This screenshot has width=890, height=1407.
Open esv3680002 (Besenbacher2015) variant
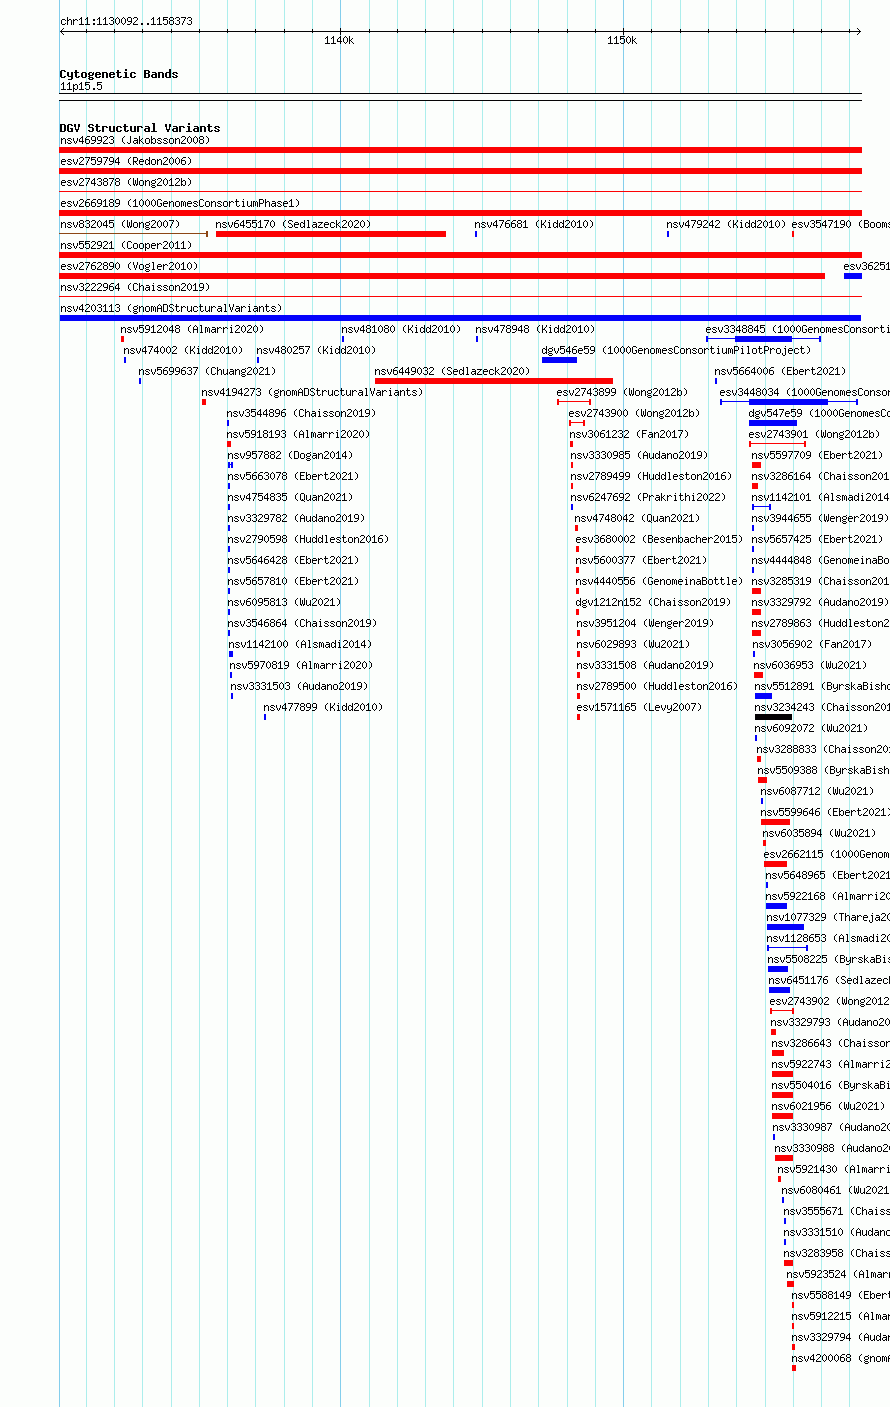tap(659, 539)
